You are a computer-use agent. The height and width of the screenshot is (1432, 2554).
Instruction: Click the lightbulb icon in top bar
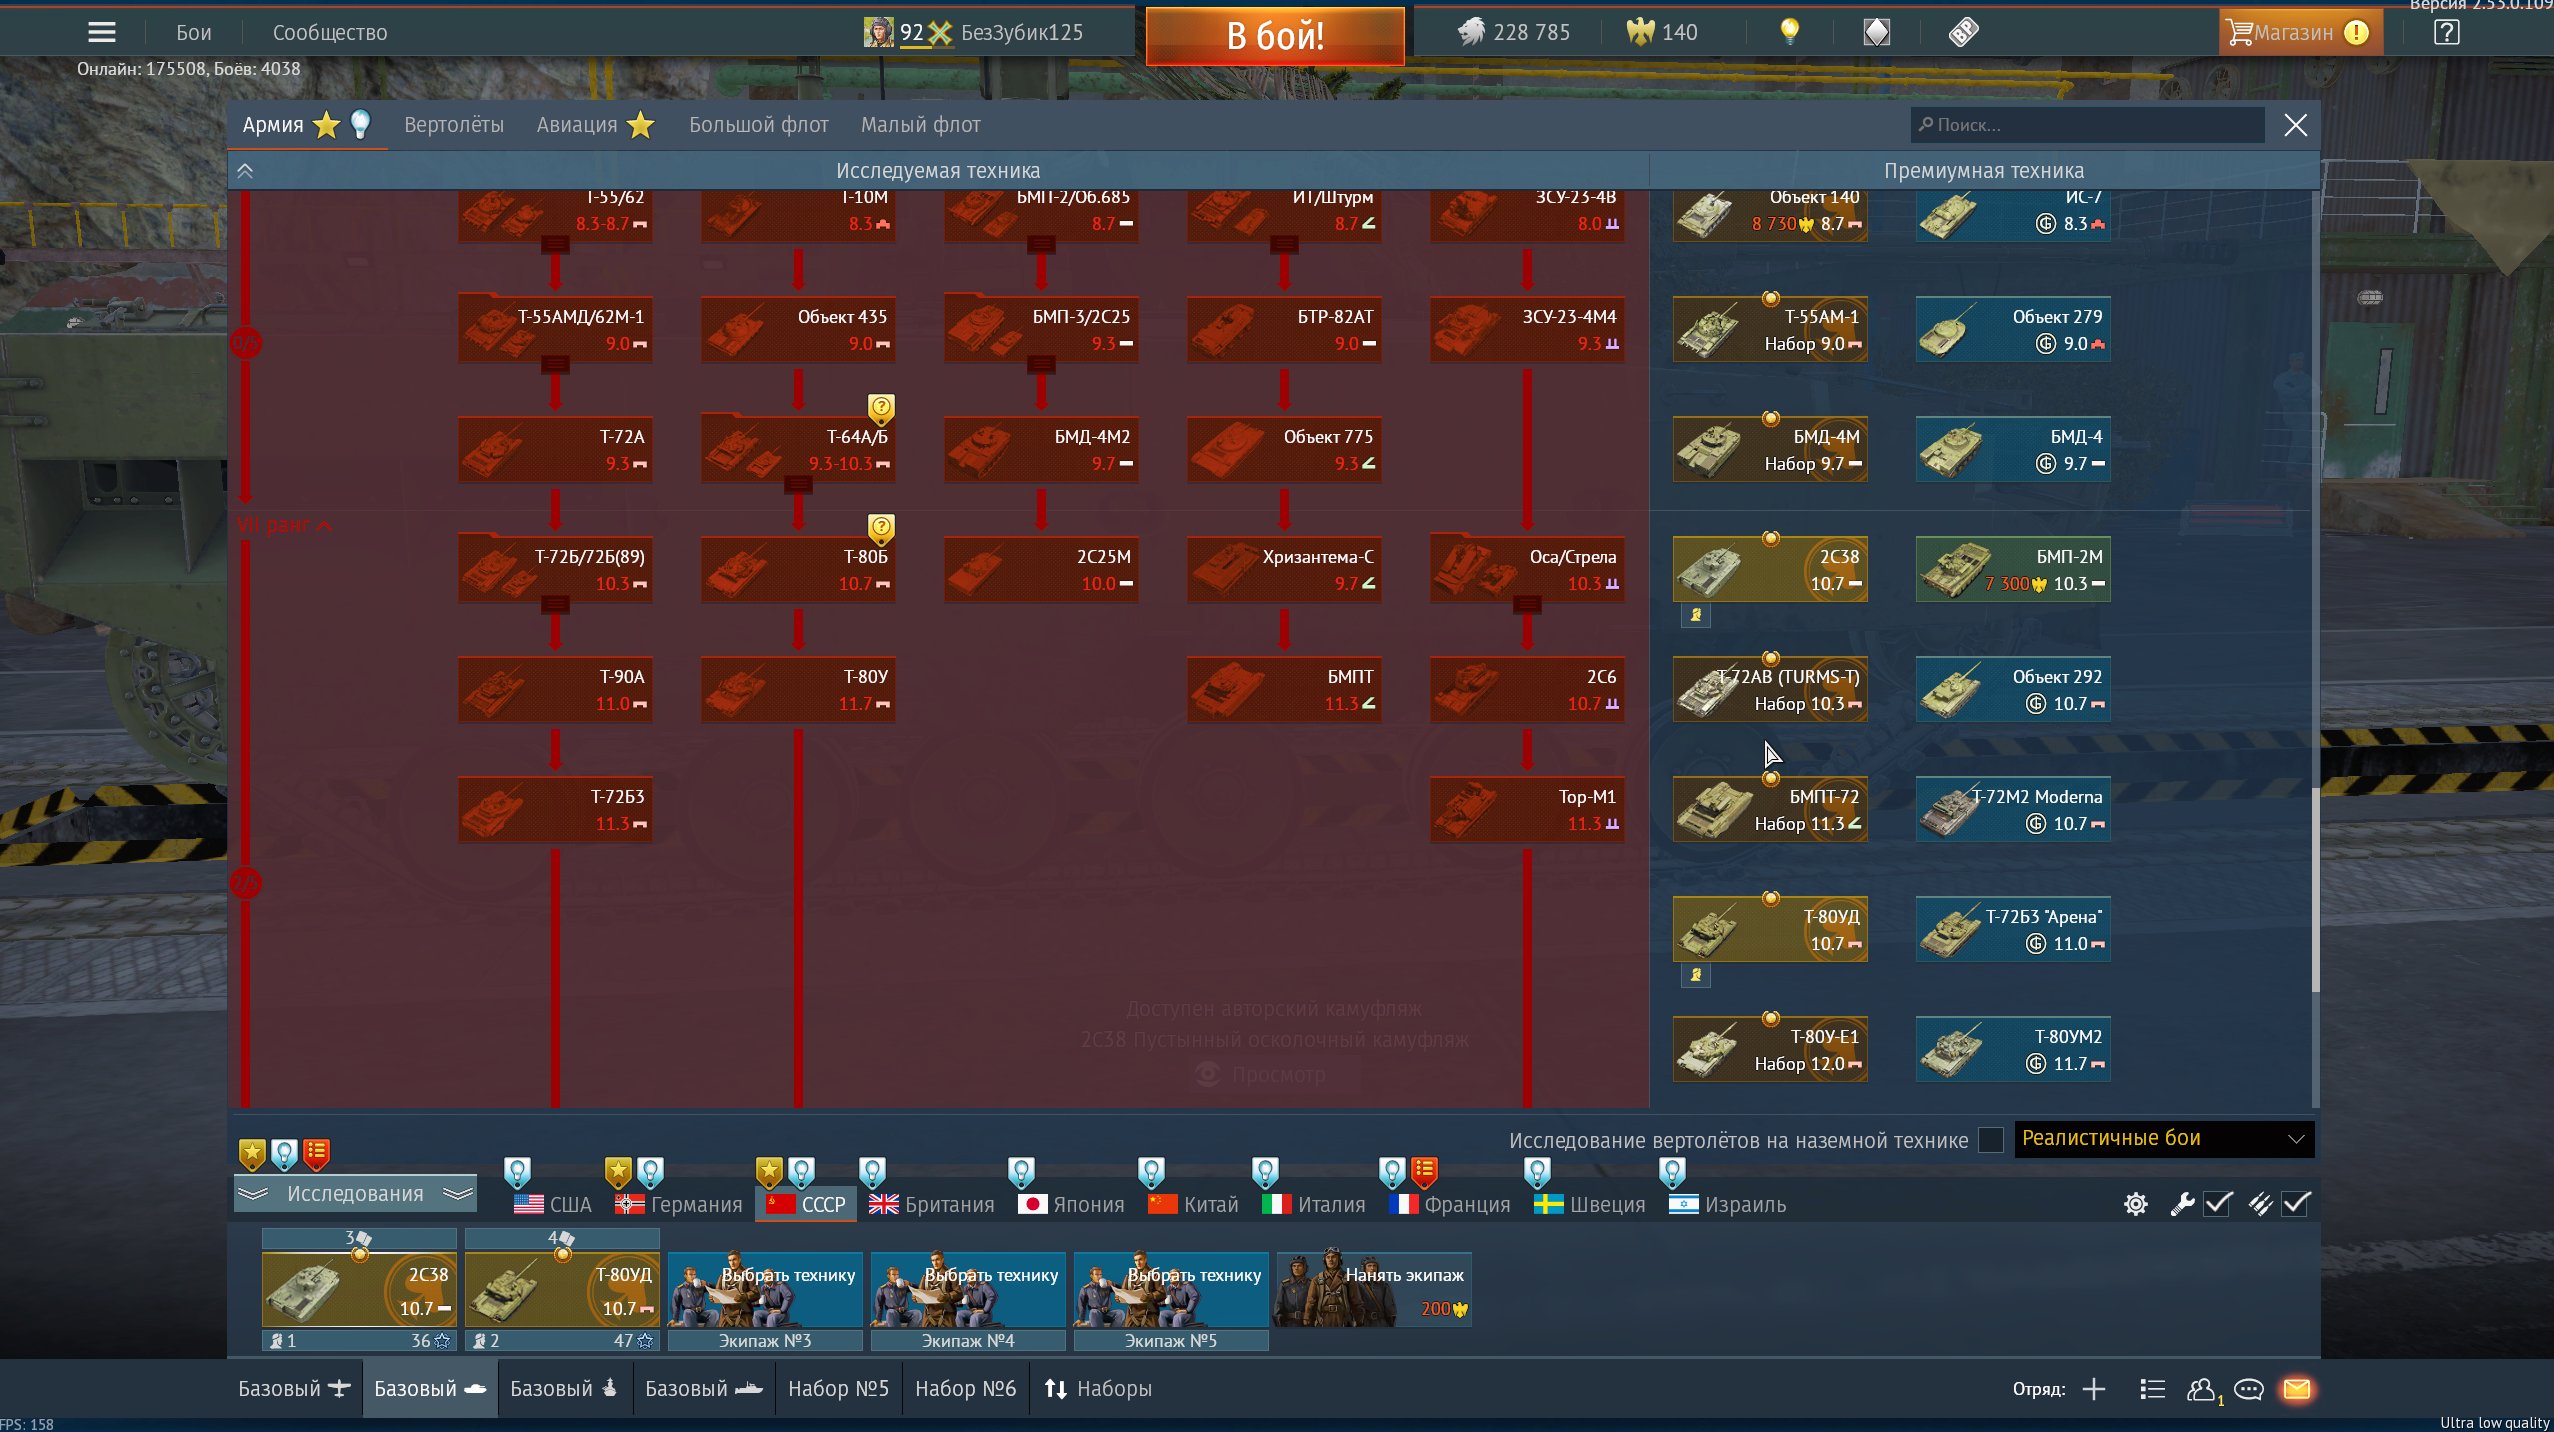click(x=1789, y=31)
